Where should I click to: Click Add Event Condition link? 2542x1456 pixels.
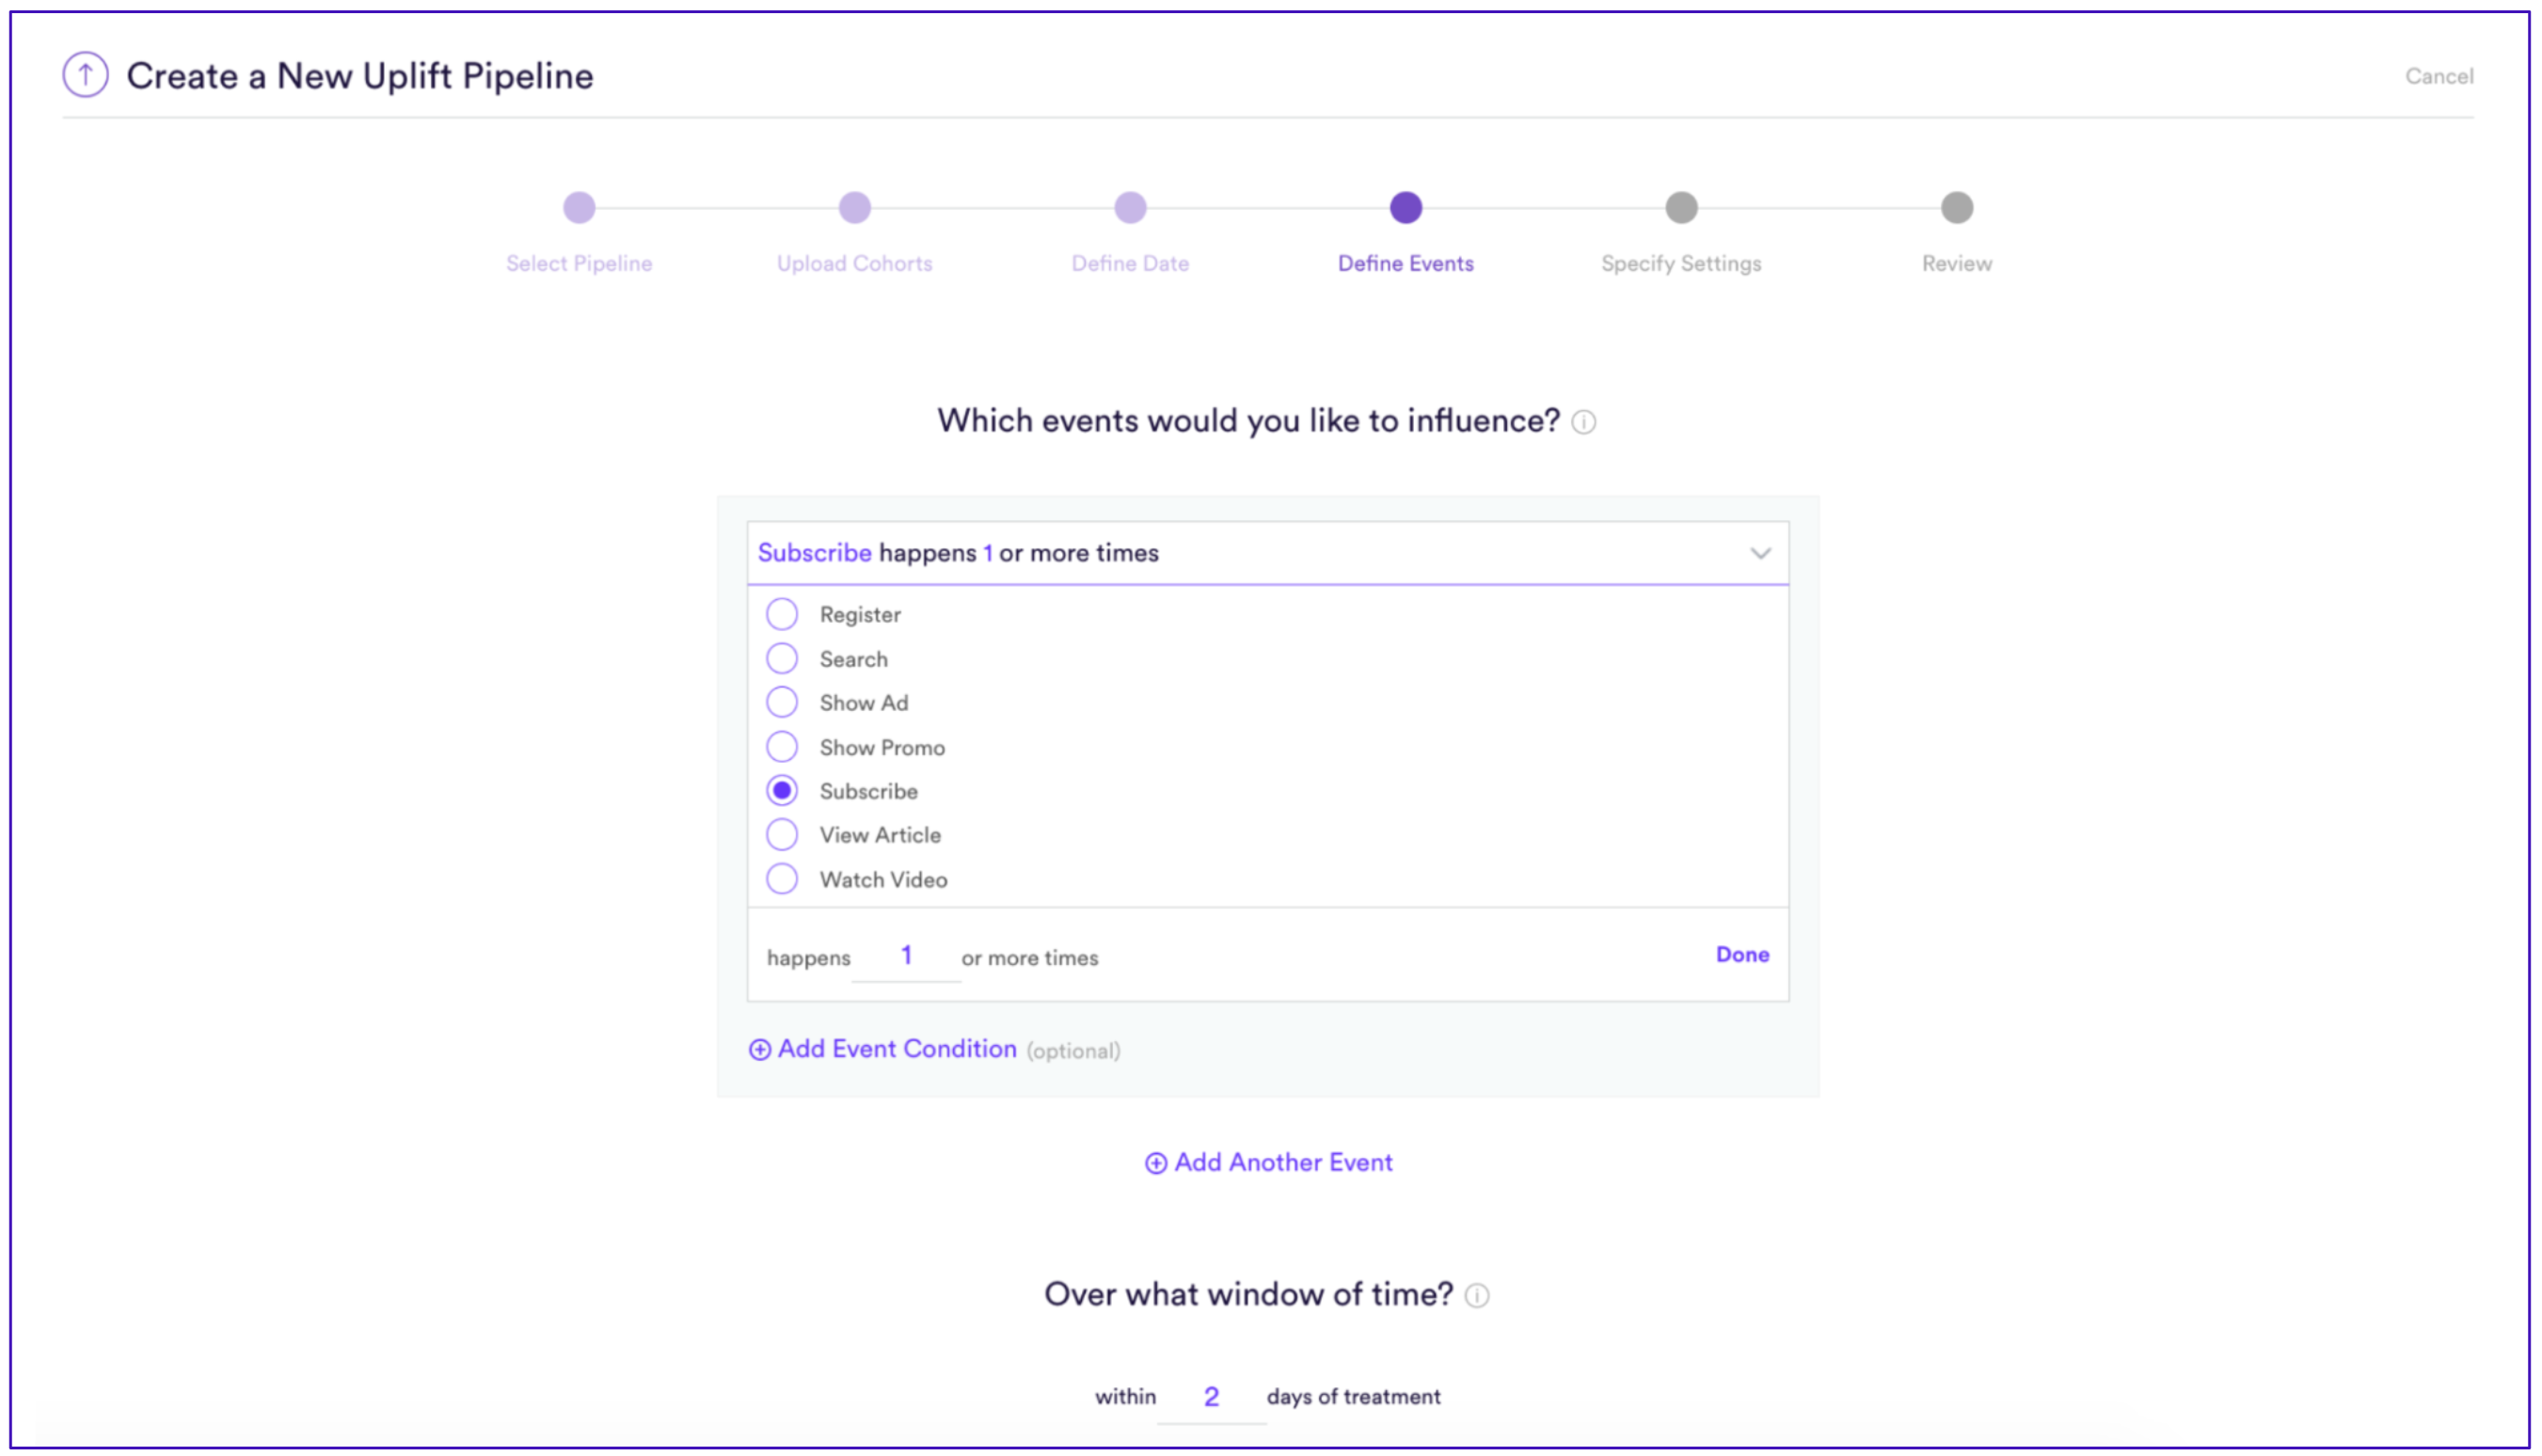tap(897, 1049)
